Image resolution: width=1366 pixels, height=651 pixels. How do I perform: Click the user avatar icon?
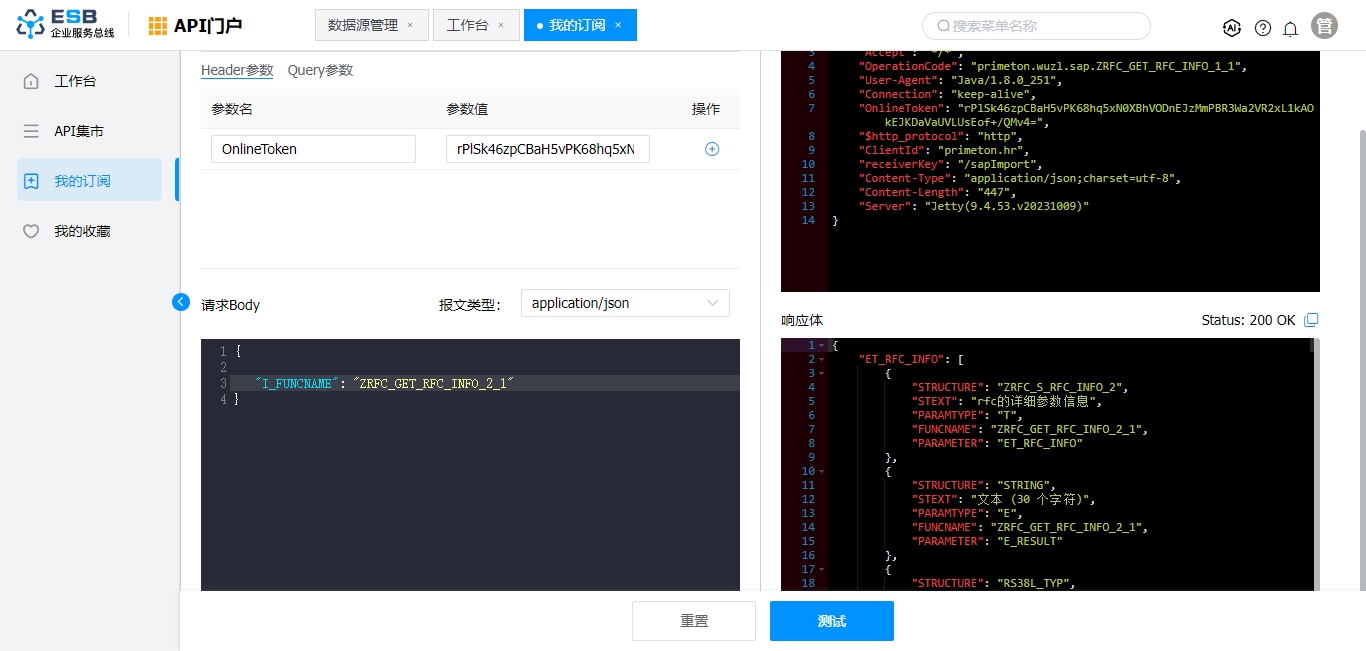pos(1324,26)
